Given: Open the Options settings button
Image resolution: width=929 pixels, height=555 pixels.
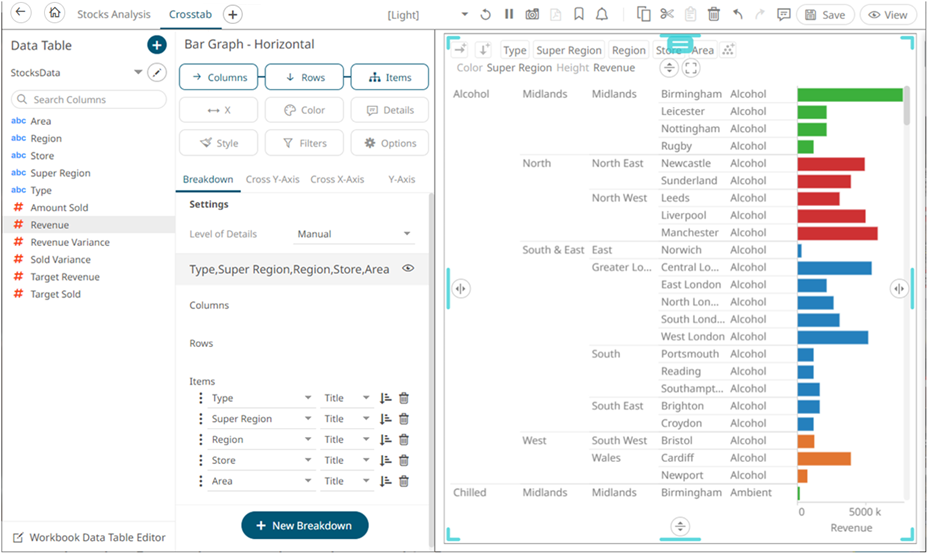Looking at the screenshot, I should (x=390, y=143).
